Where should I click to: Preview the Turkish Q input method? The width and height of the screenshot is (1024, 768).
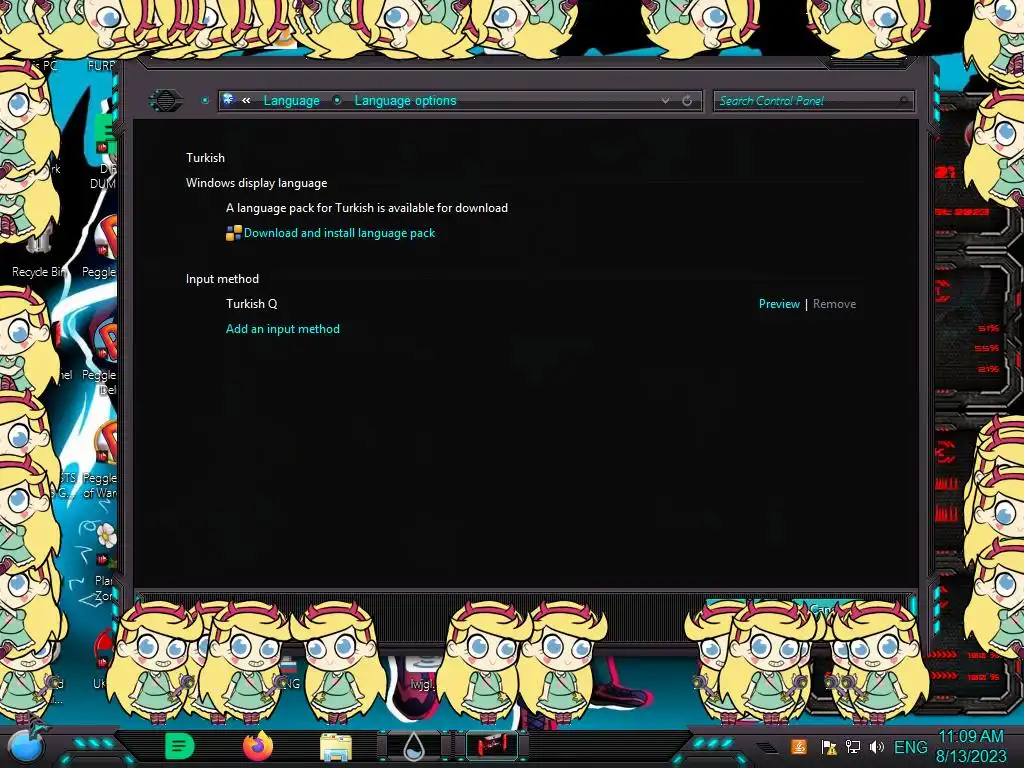tap(779, 304)
